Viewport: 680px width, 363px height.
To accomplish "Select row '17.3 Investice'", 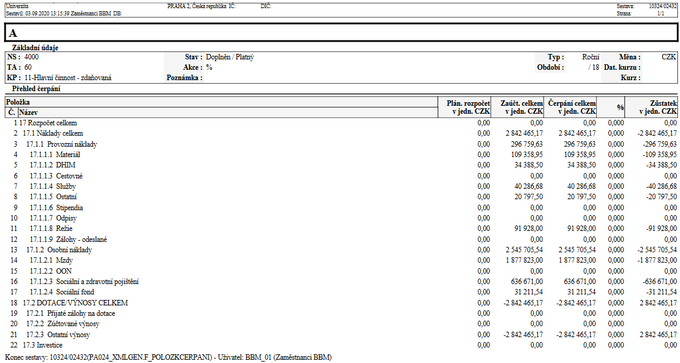I will pyautogui.click(x=341, y=345).
